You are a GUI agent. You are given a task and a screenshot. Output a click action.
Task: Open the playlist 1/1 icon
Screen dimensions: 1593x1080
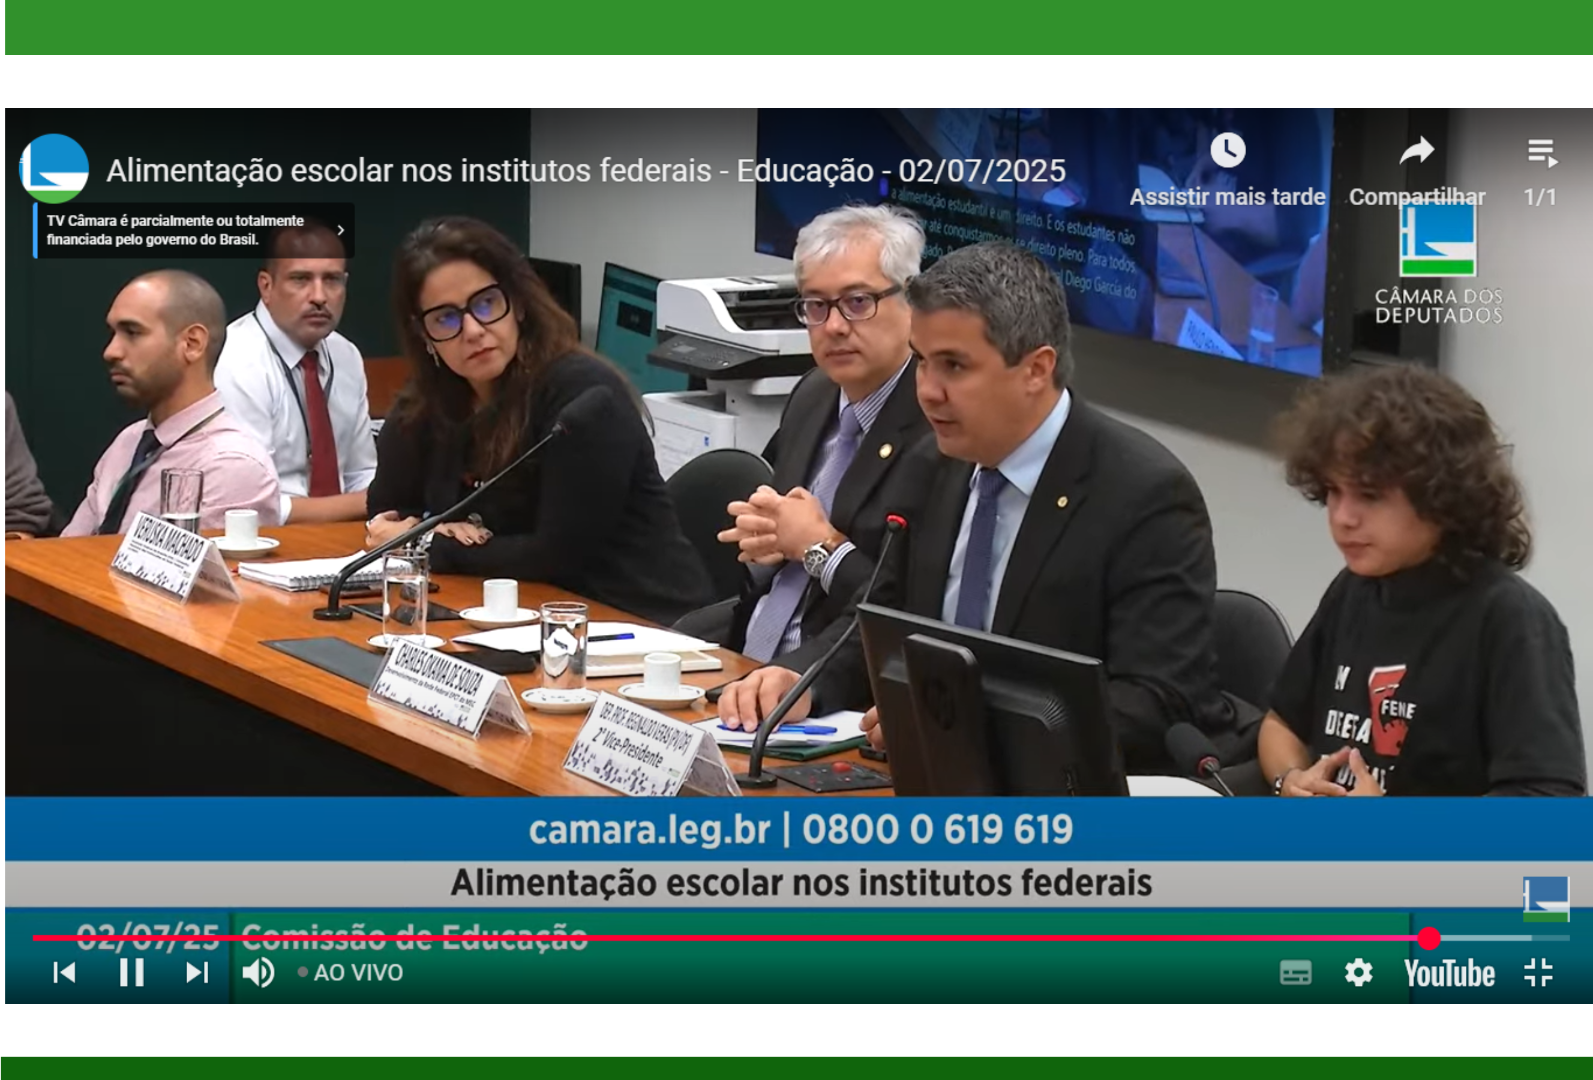point(1541,153)
